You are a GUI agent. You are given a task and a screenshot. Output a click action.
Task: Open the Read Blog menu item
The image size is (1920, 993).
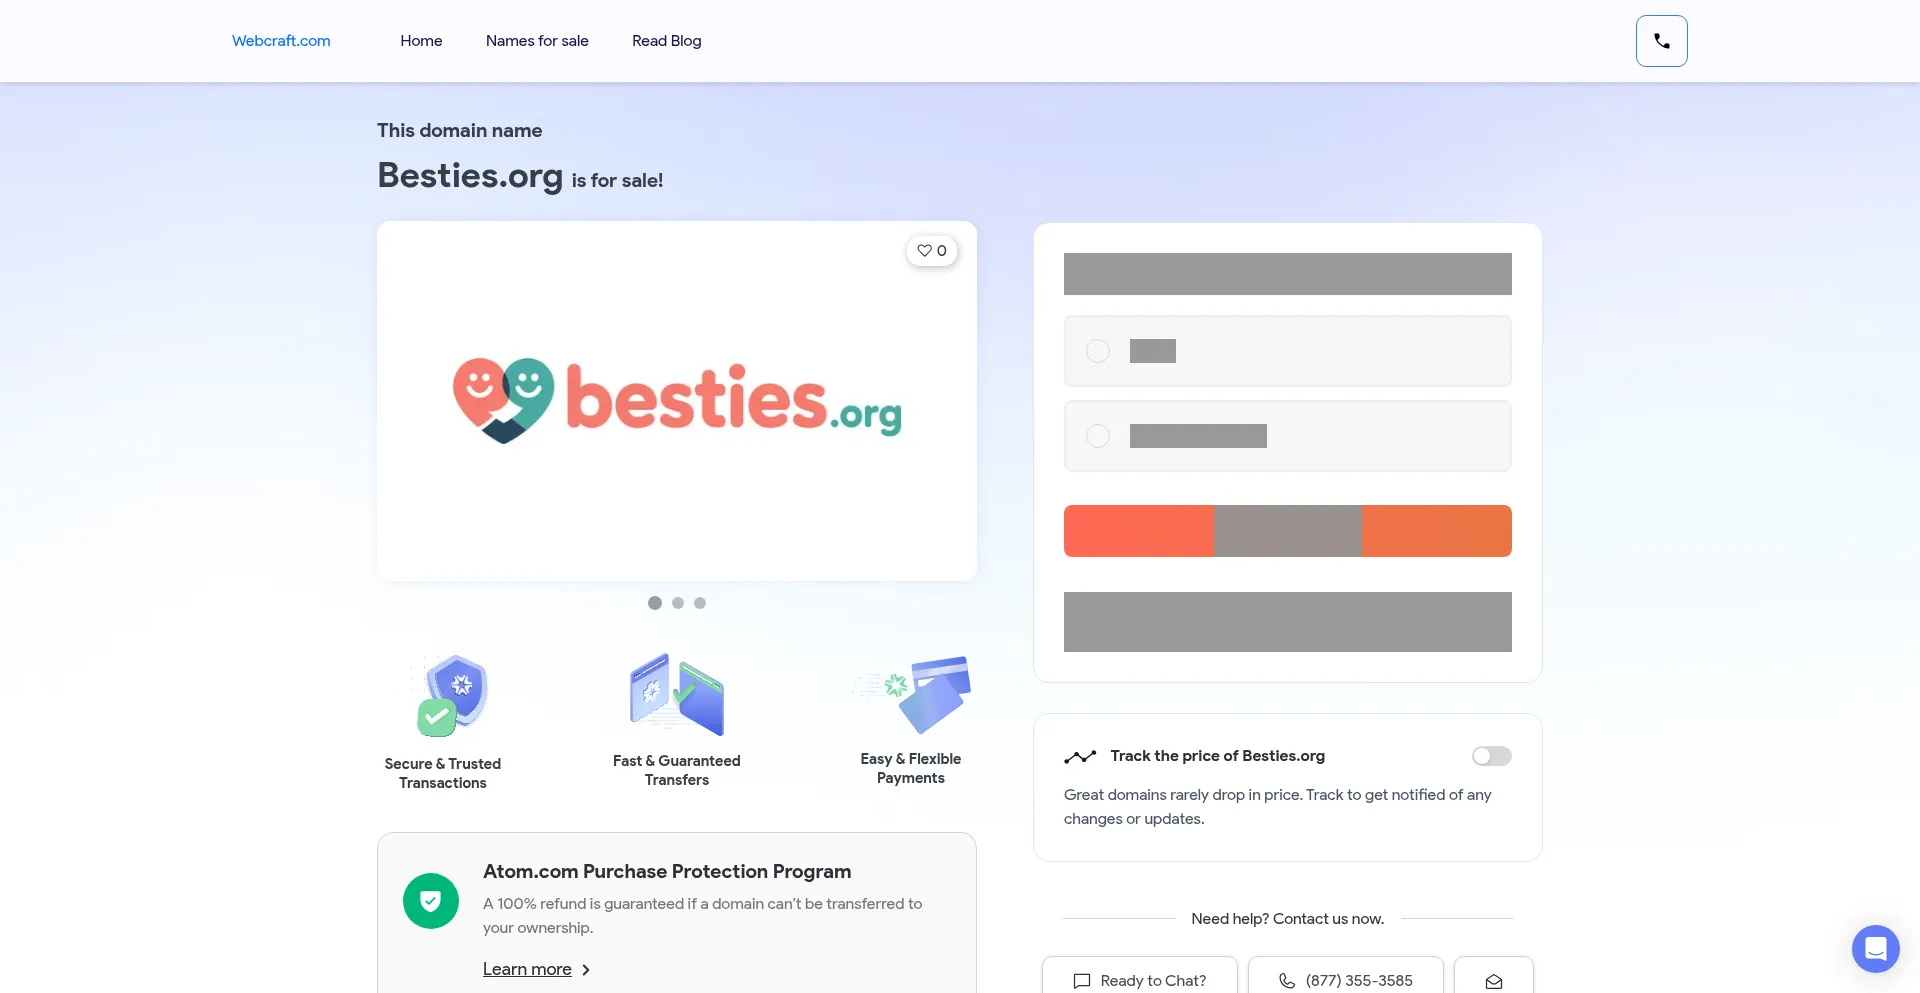(666, 41)
